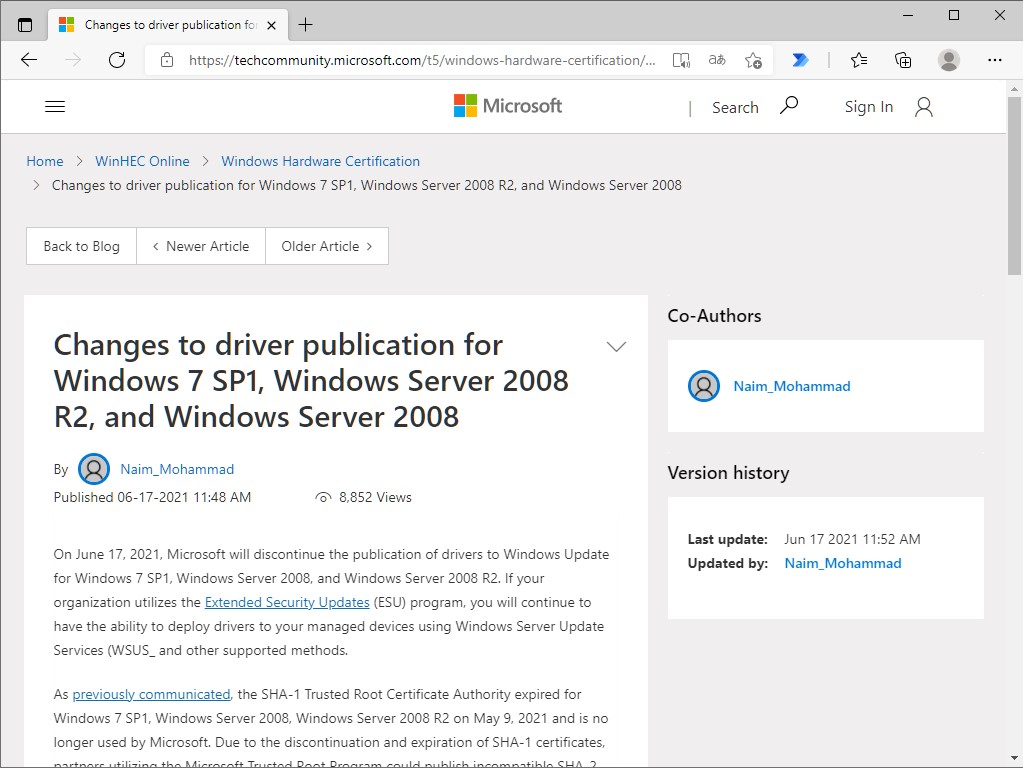Screen dimensions: 1023x768
Task: Collapse the article using the title chevron
Action: (616, 346)
